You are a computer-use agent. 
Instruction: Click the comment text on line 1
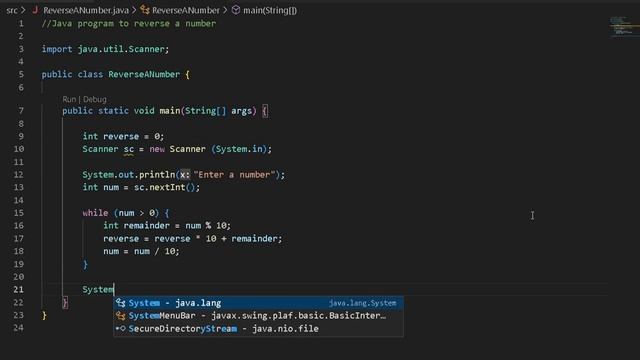coord(129,24)
